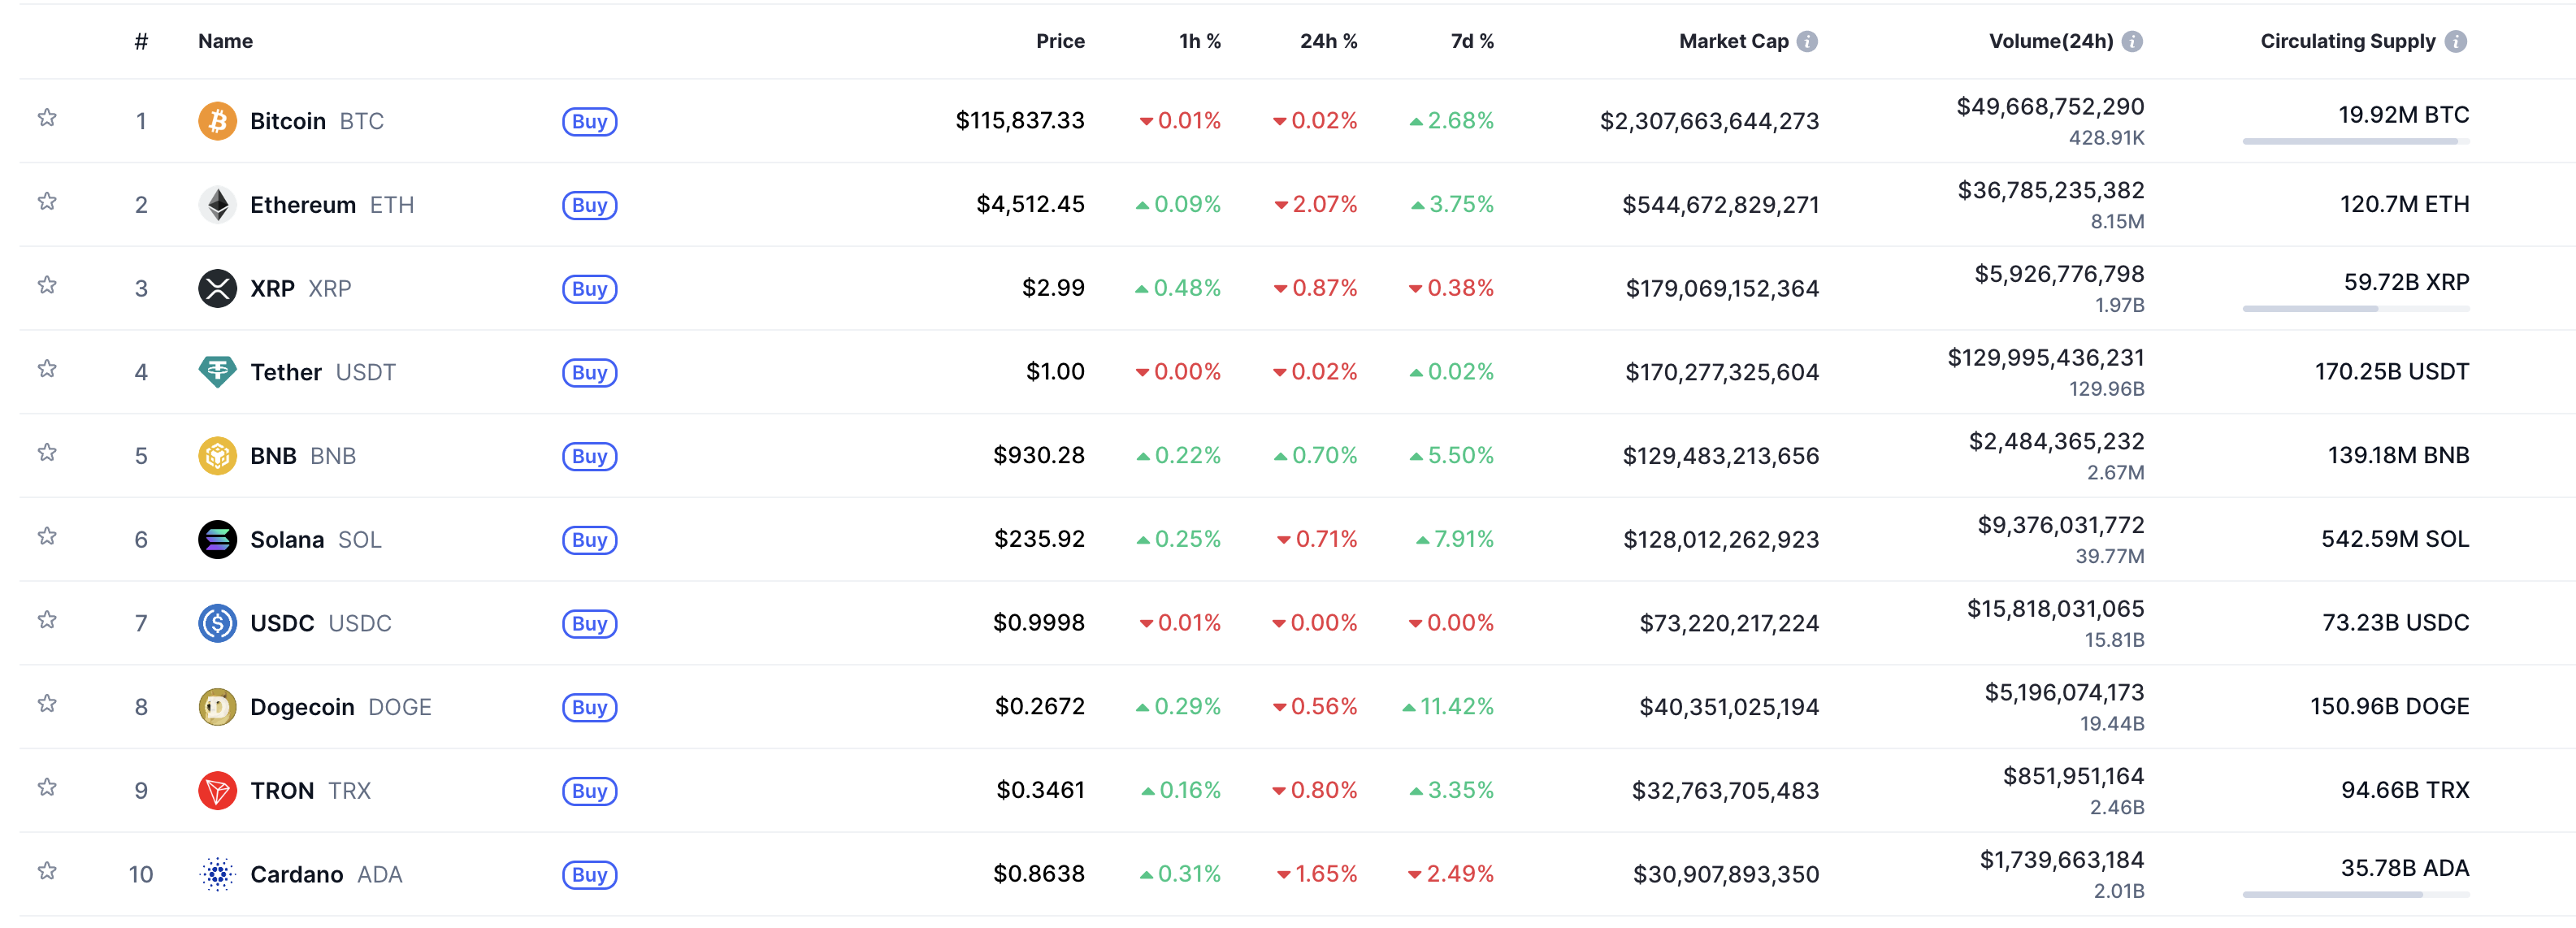This screenshot has width=2576, height=928.
Task: Sort by the 7d % column header
Action: coord(1471,41)
